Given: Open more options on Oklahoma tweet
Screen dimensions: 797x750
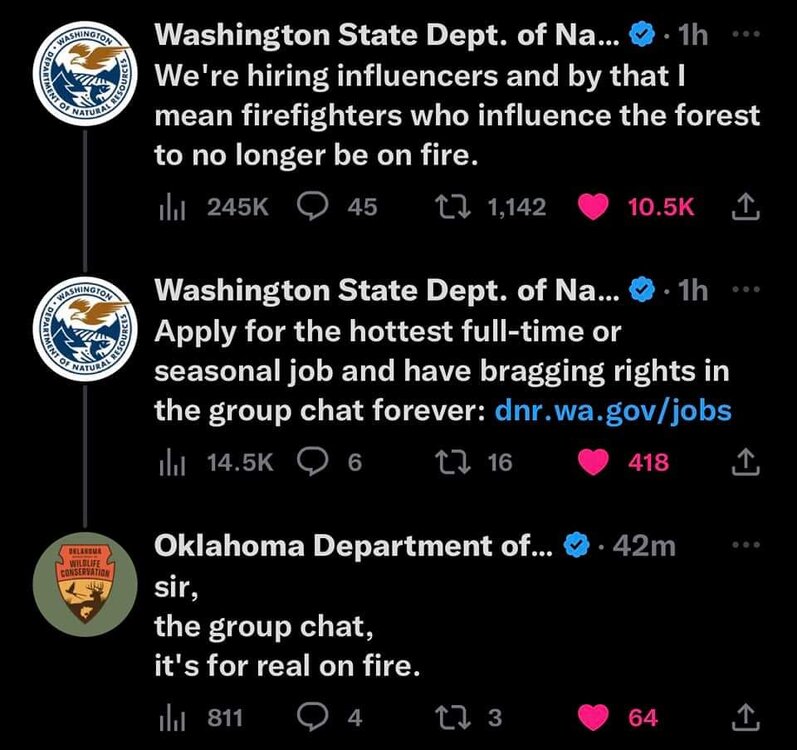Looking at the screenshot, I should tap(747, 546).
